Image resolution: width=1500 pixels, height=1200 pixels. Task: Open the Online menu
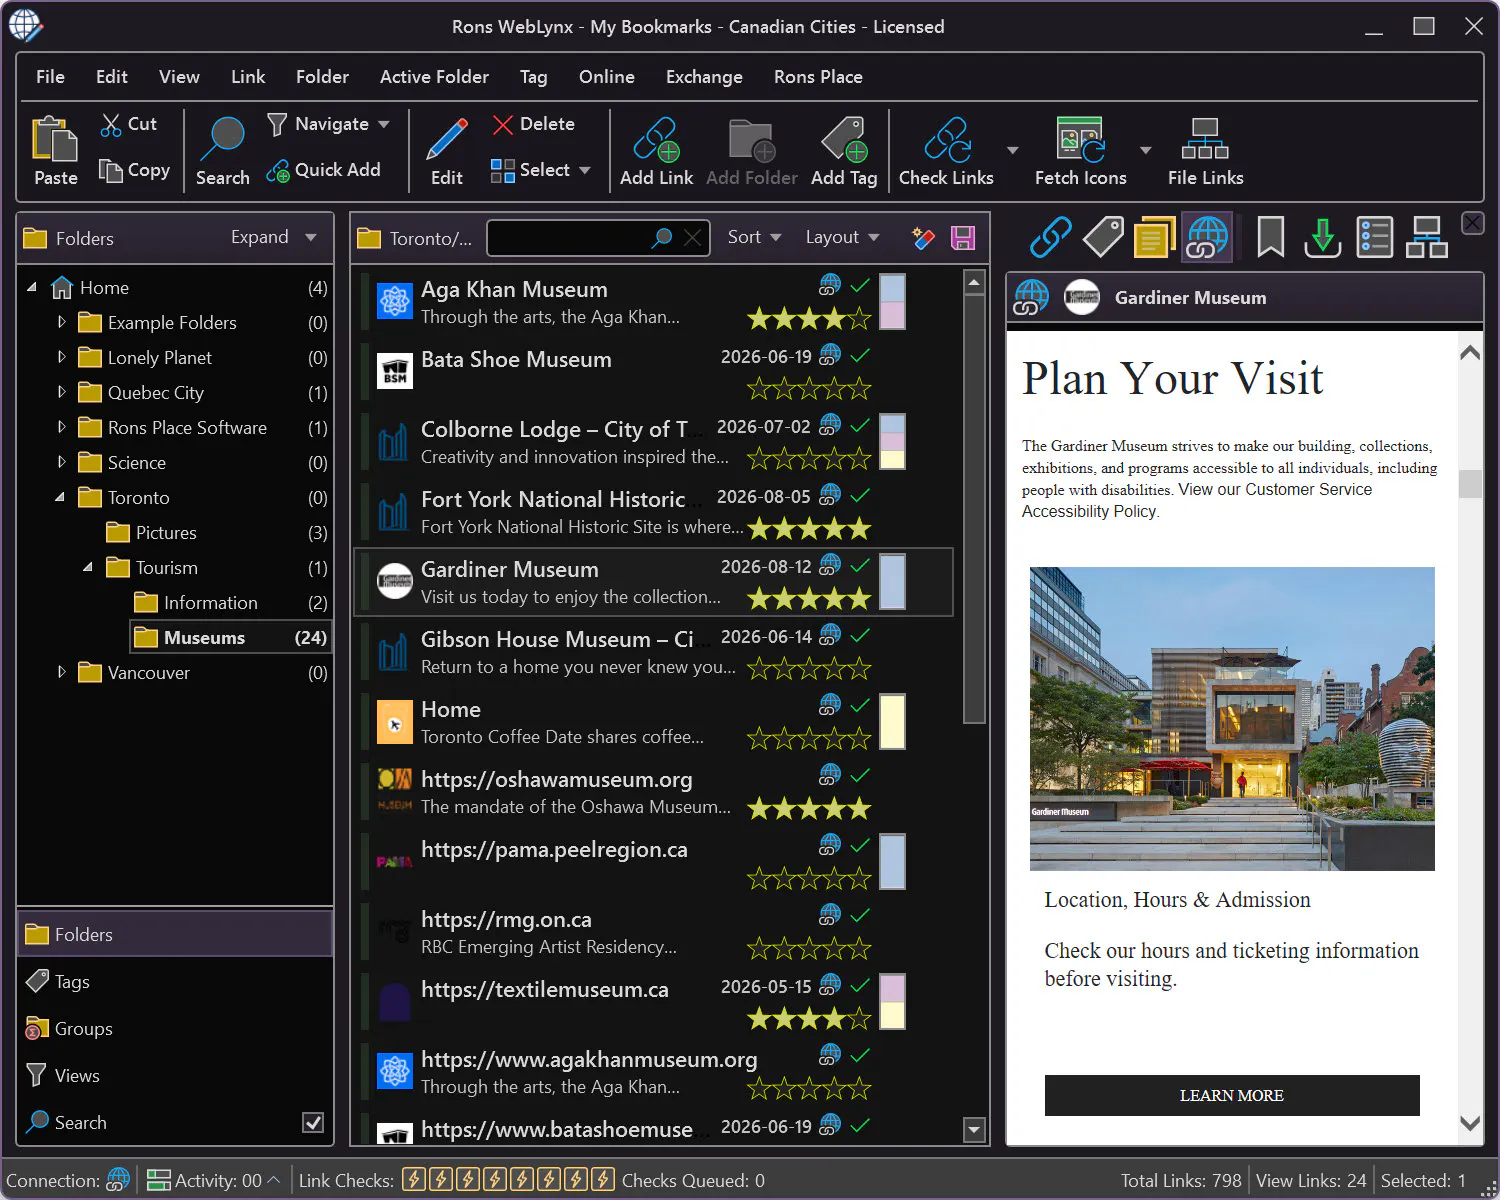[x=606, y=77]
